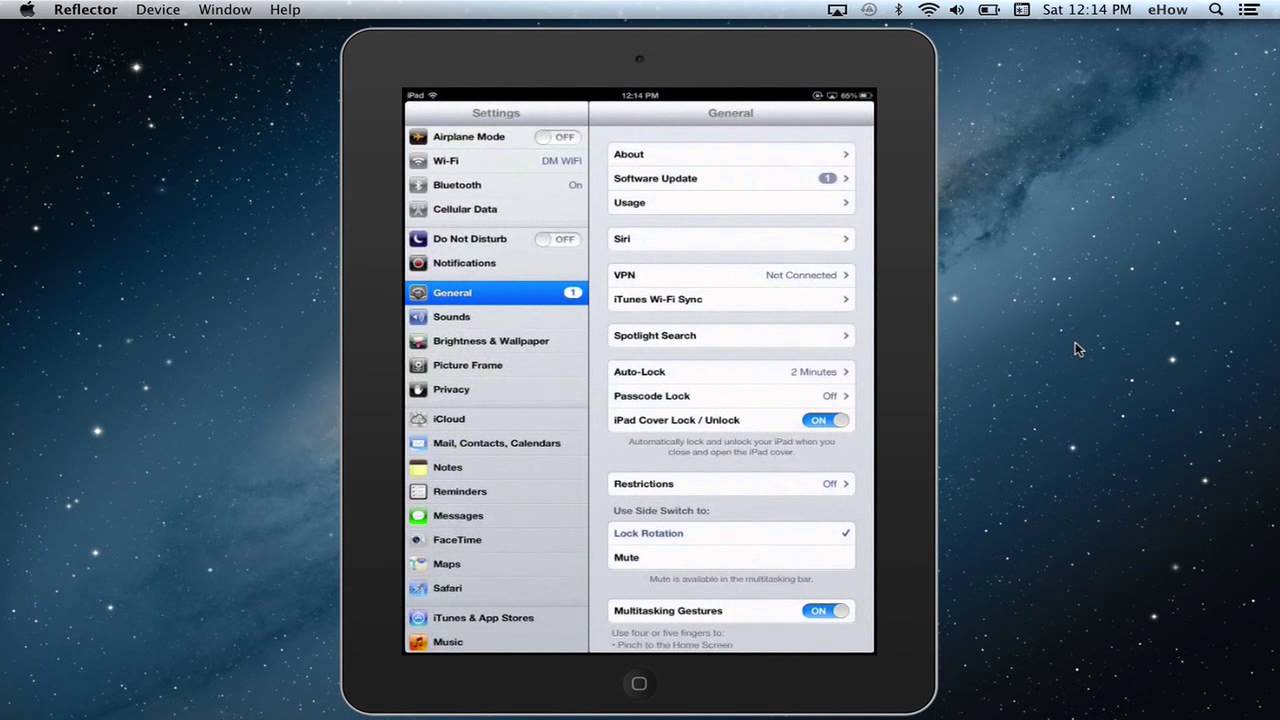Open the AirPlay display status icon
The height and width of the screenshot is (720, 1280).
tap(838, 10)
